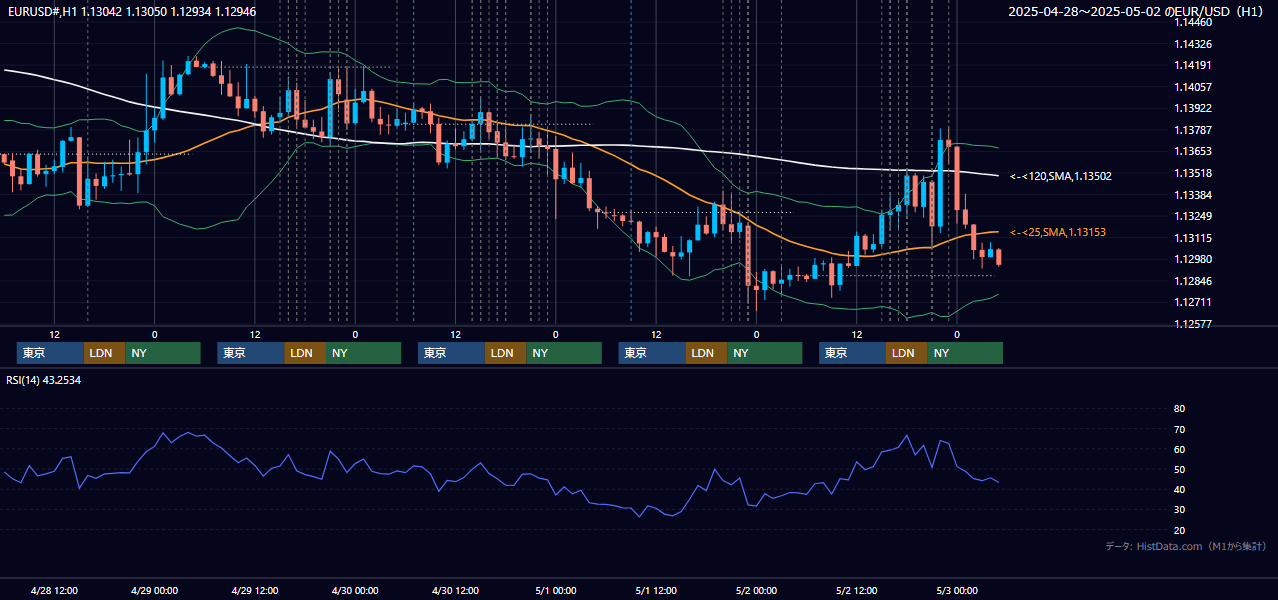Select the RSI scale level 60
Viewport: 1278px width, 600px height.
click(1179, 449)
